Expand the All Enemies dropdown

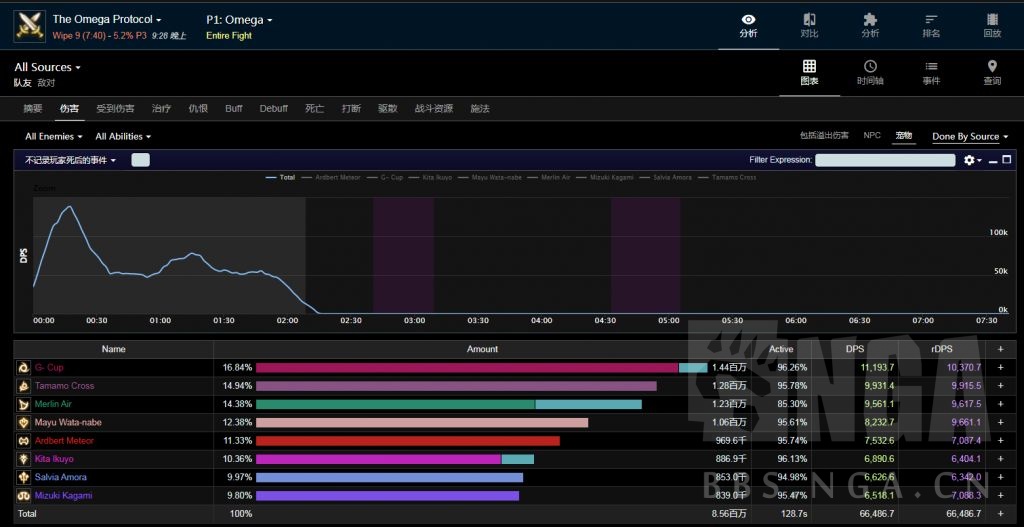tap(54, 137)
